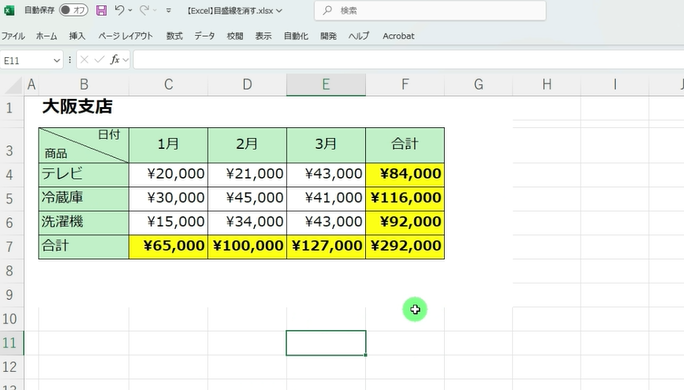Click the Insert Function fx icon
The image size is (684, 390).
[115, 60]
